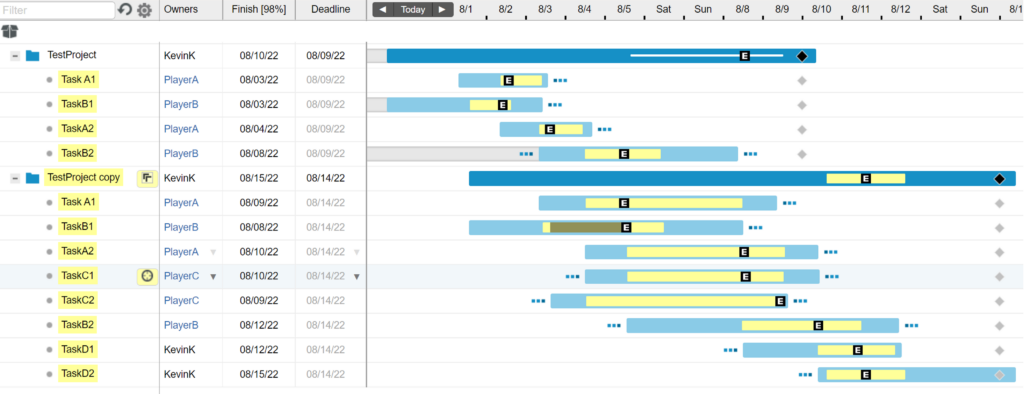Image resolution: width=1024 pixels, height=394 pixels.
Task: Click the undo arrow icon beside Filter
Action: pyautogui.click(x=125, y=10)
